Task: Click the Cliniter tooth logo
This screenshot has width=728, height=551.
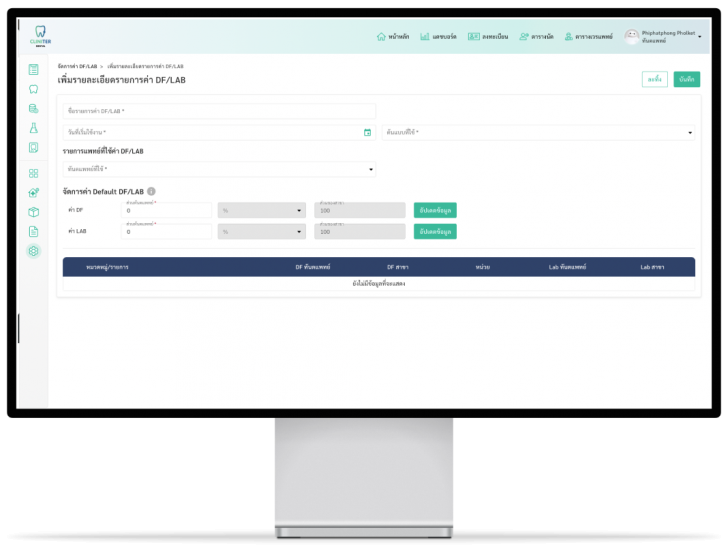Action: click(x=40, y=36)
